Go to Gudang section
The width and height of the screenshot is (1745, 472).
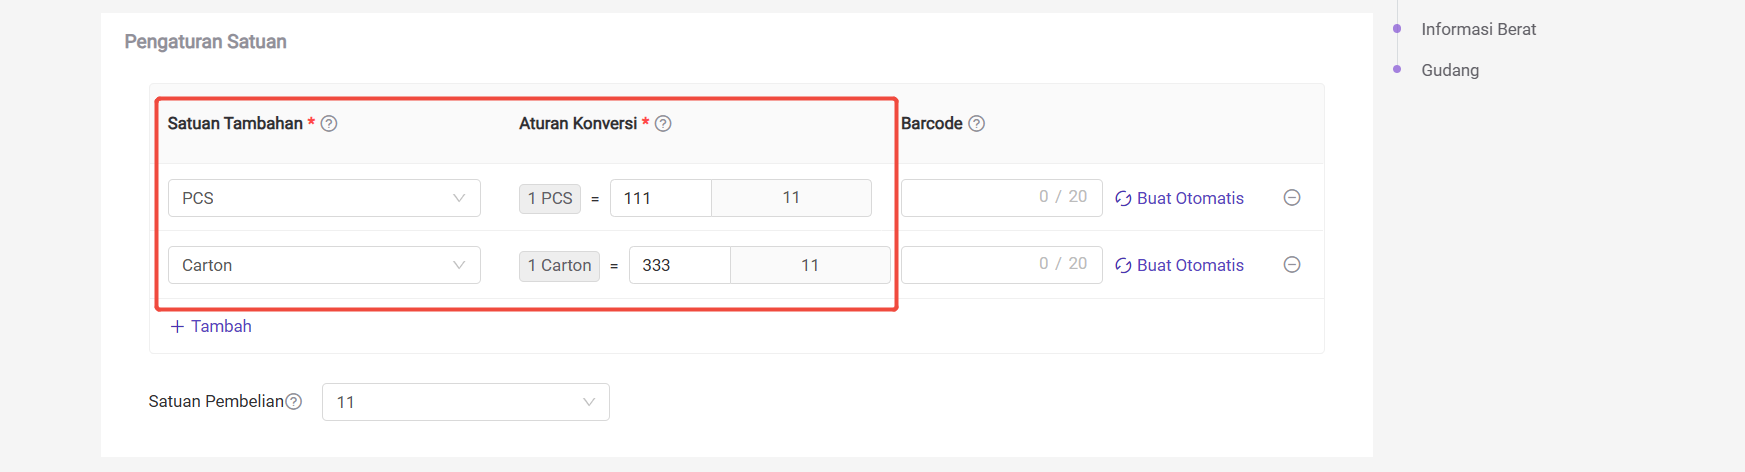pos(1450,70)
